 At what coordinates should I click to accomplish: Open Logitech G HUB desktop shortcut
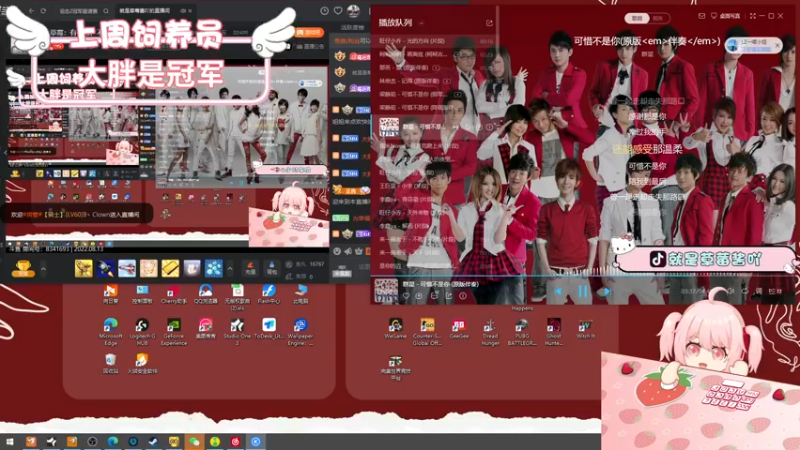coord(142,332)
